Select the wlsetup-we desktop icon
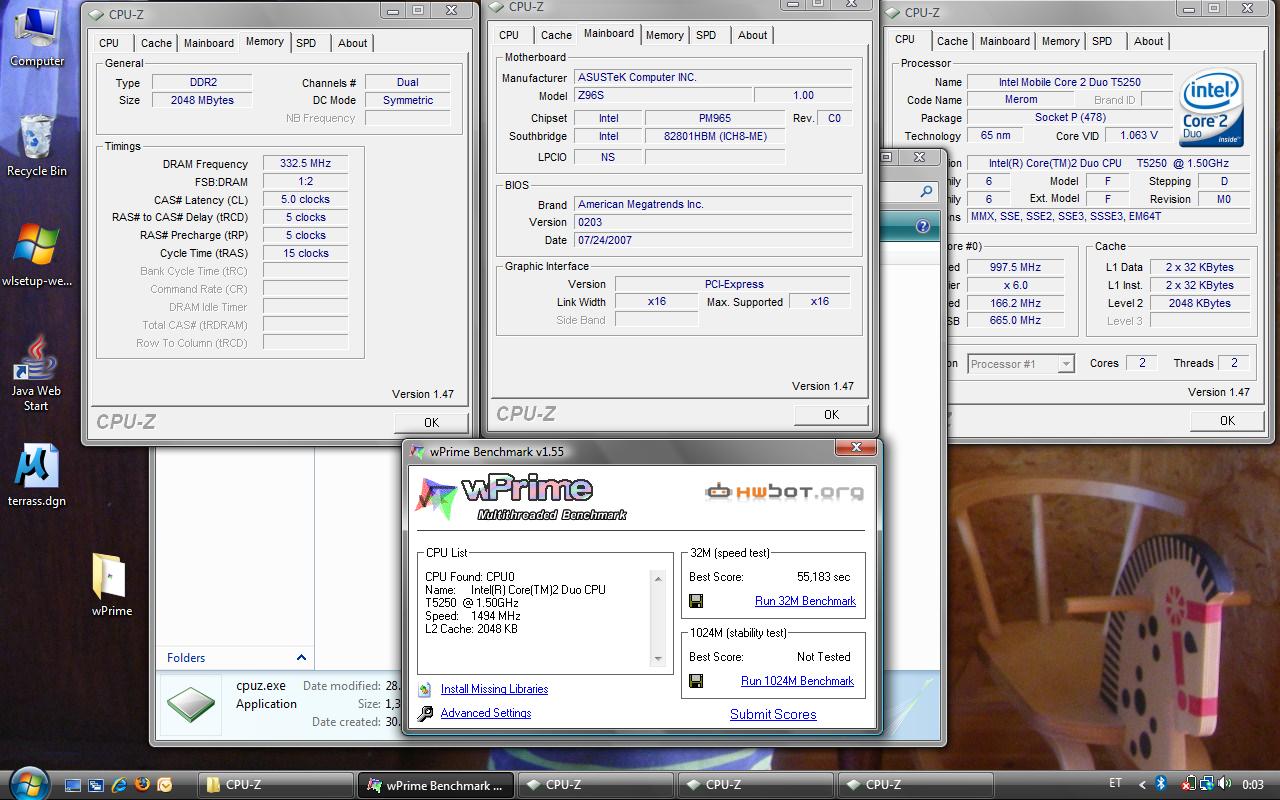 [x=37, y=255]
